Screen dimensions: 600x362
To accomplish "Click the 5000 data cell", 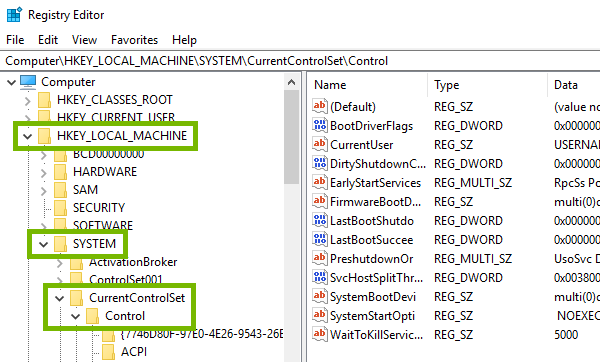I will tap(566, 335).
